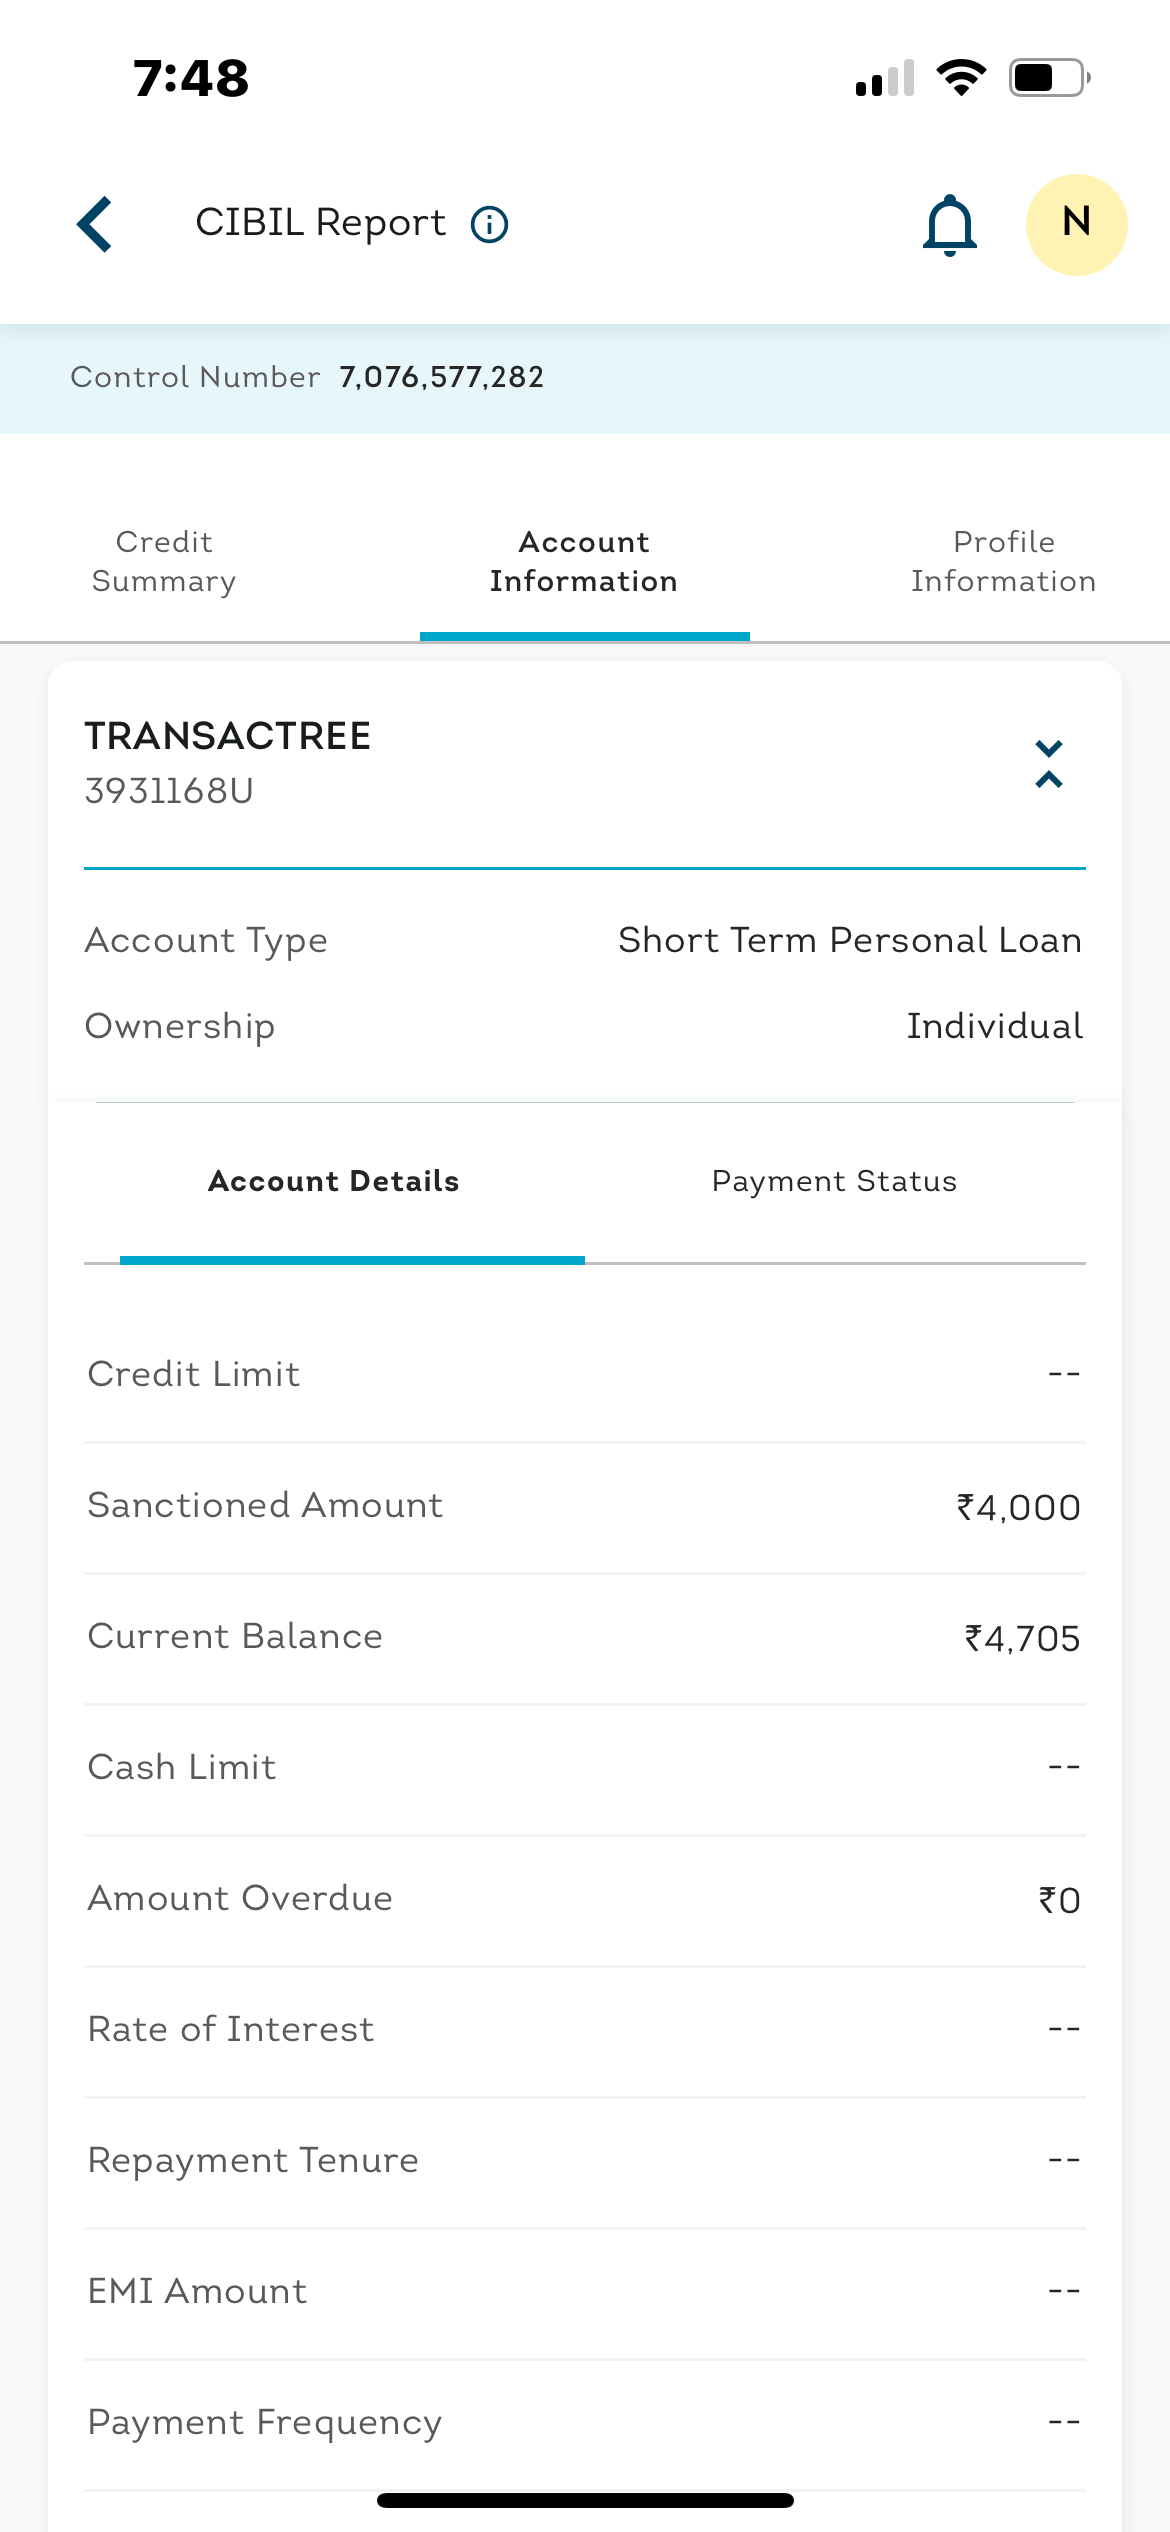Tap the Amount Overdue row
Viewport: 1170px width, 2532px height.
point(584,1899)
